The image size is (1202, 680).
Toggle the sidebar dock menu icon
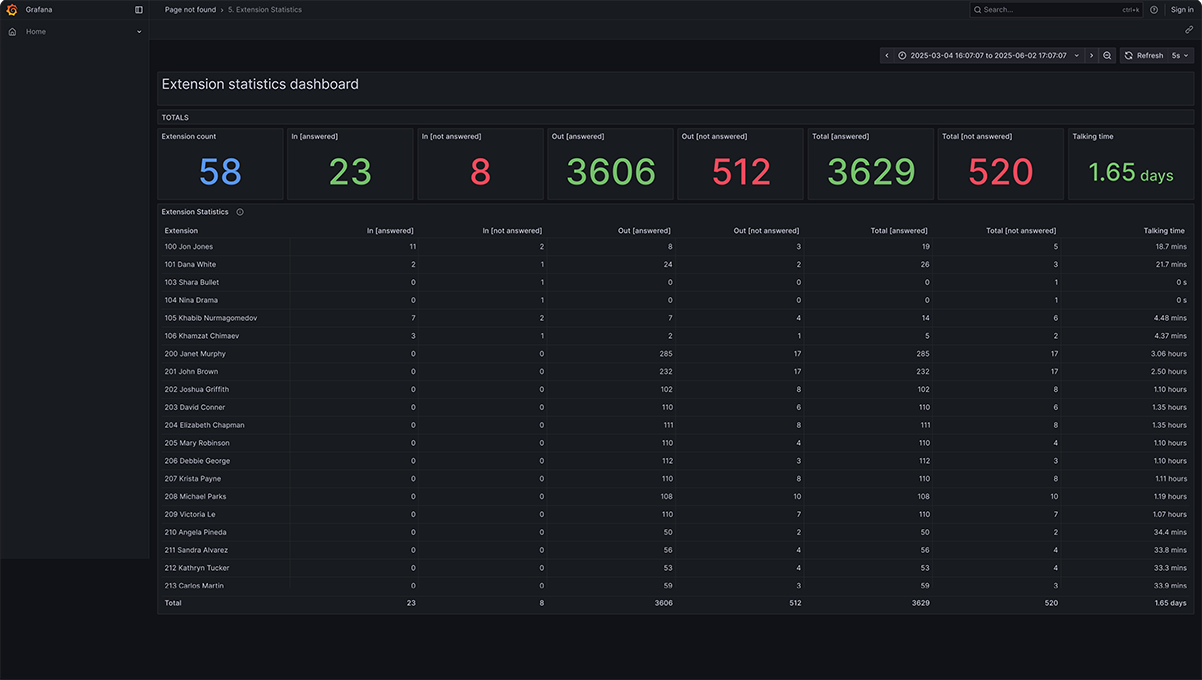(139, 10)
